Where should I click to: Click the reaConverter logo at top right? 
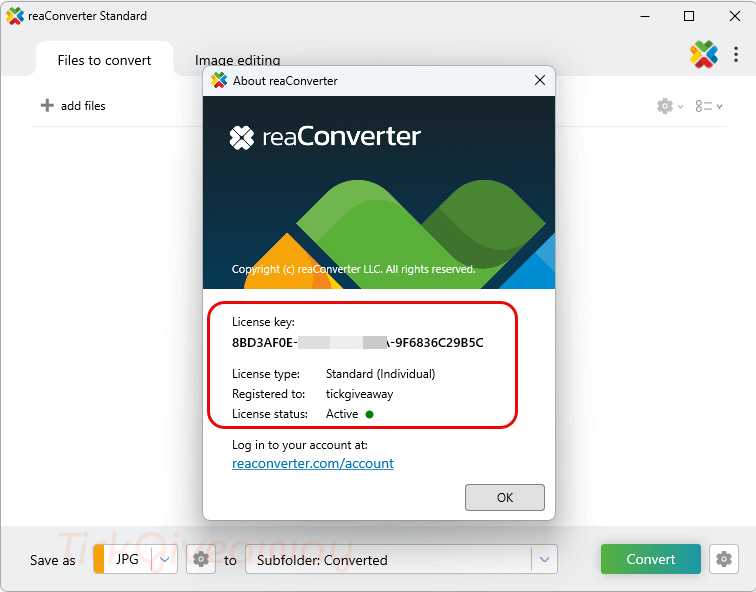coord(703,54)
